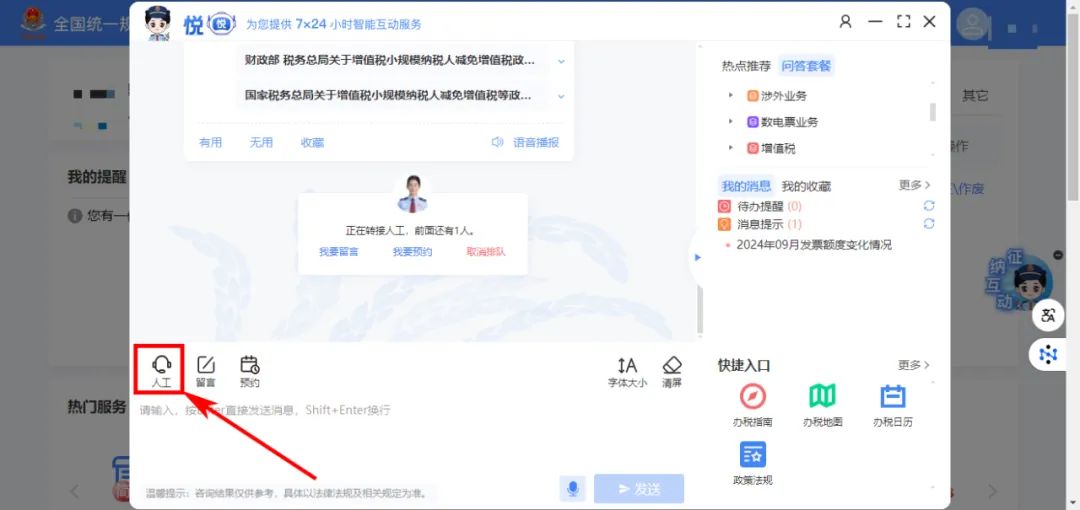Click the 人工 headset icon
Viewport: 1080px width, 510px height.
[161, 368]
